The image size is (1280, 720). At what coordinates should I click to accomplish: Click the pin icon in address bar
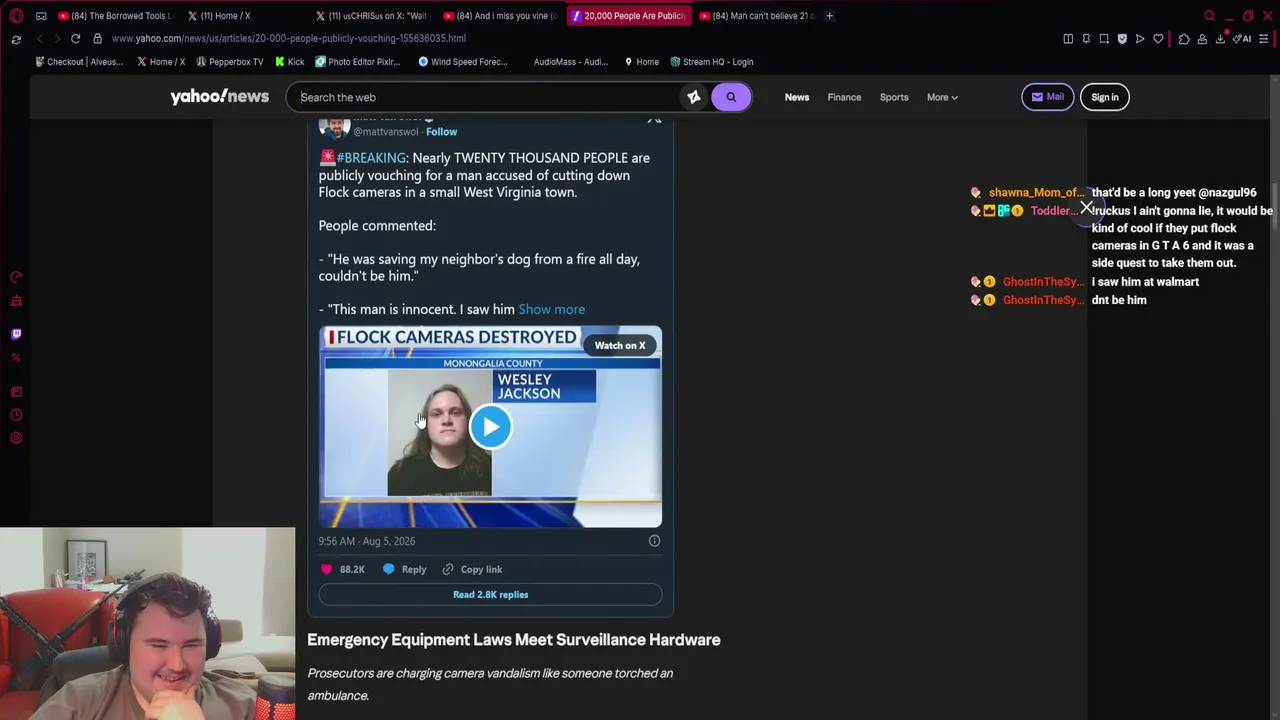pos(1086,39)
